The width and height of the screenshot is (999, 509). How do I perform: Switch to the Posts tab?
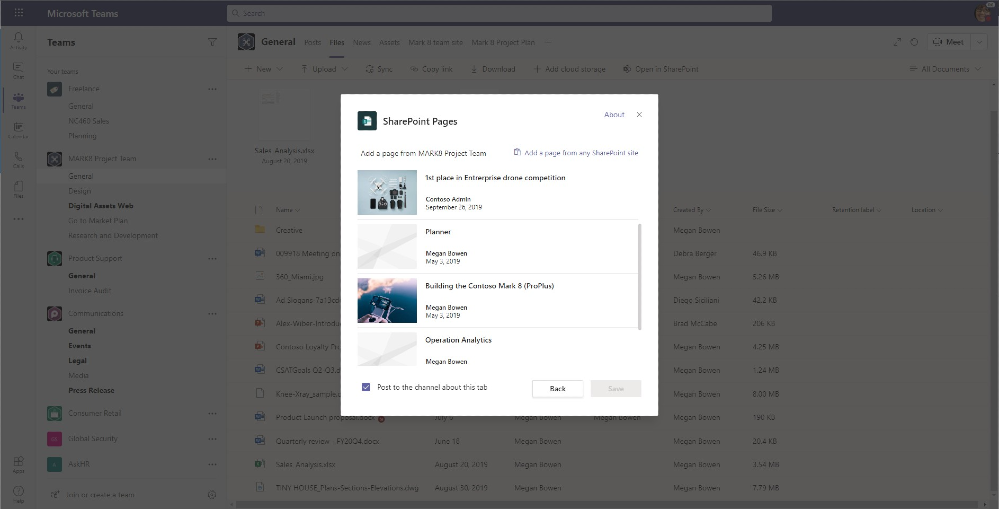point(313,43)
